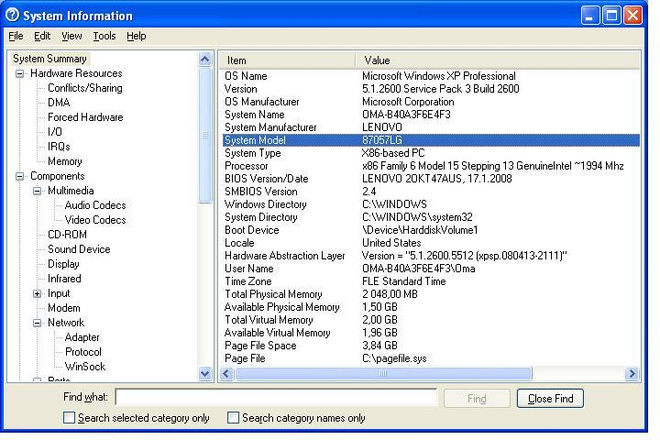Screen dimensions: 660x440
Task: Collapse the Components node
Action: point(19,176)
